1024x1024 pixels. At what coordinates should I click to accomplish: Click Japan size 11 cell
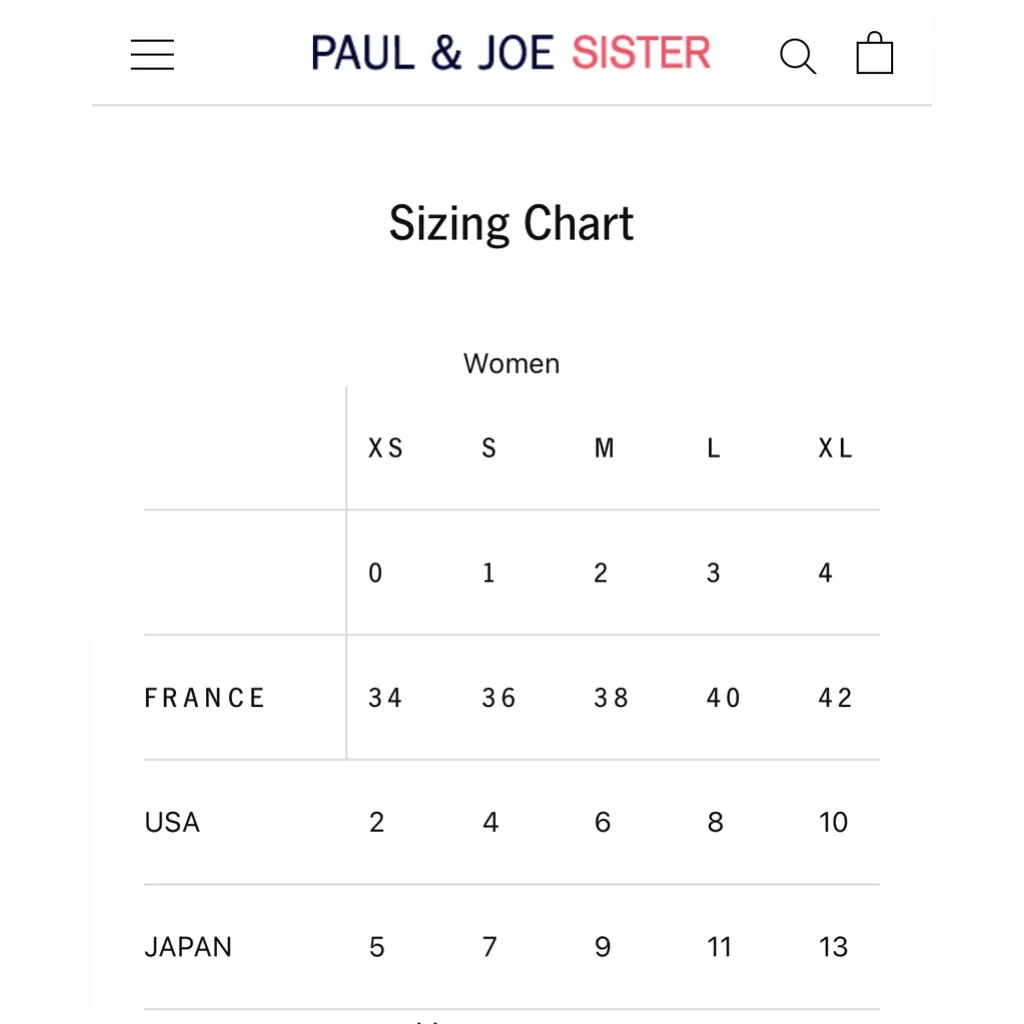click(720, 947)
